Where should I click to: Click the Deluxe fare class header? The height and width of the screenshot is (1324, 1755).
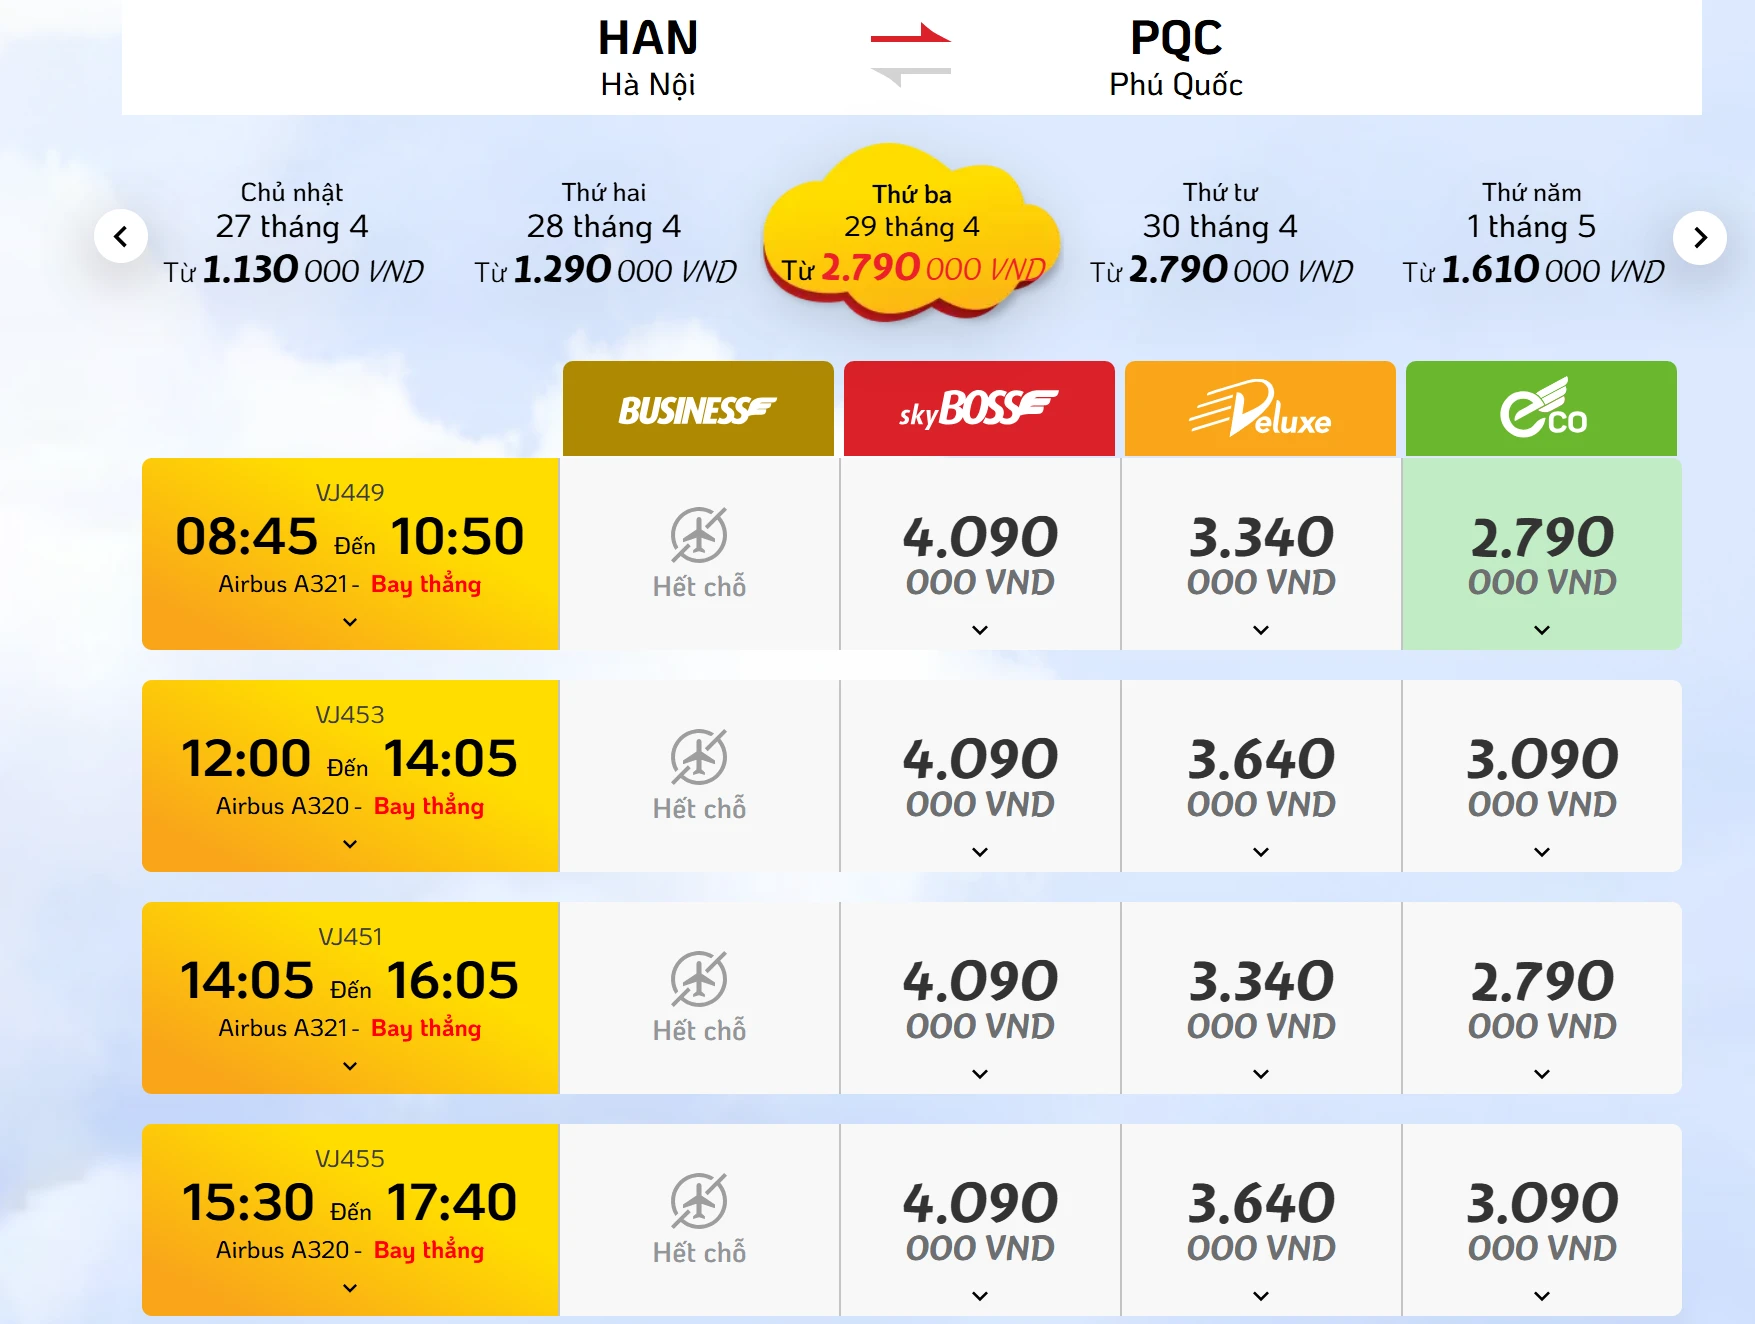(1260, 408)
